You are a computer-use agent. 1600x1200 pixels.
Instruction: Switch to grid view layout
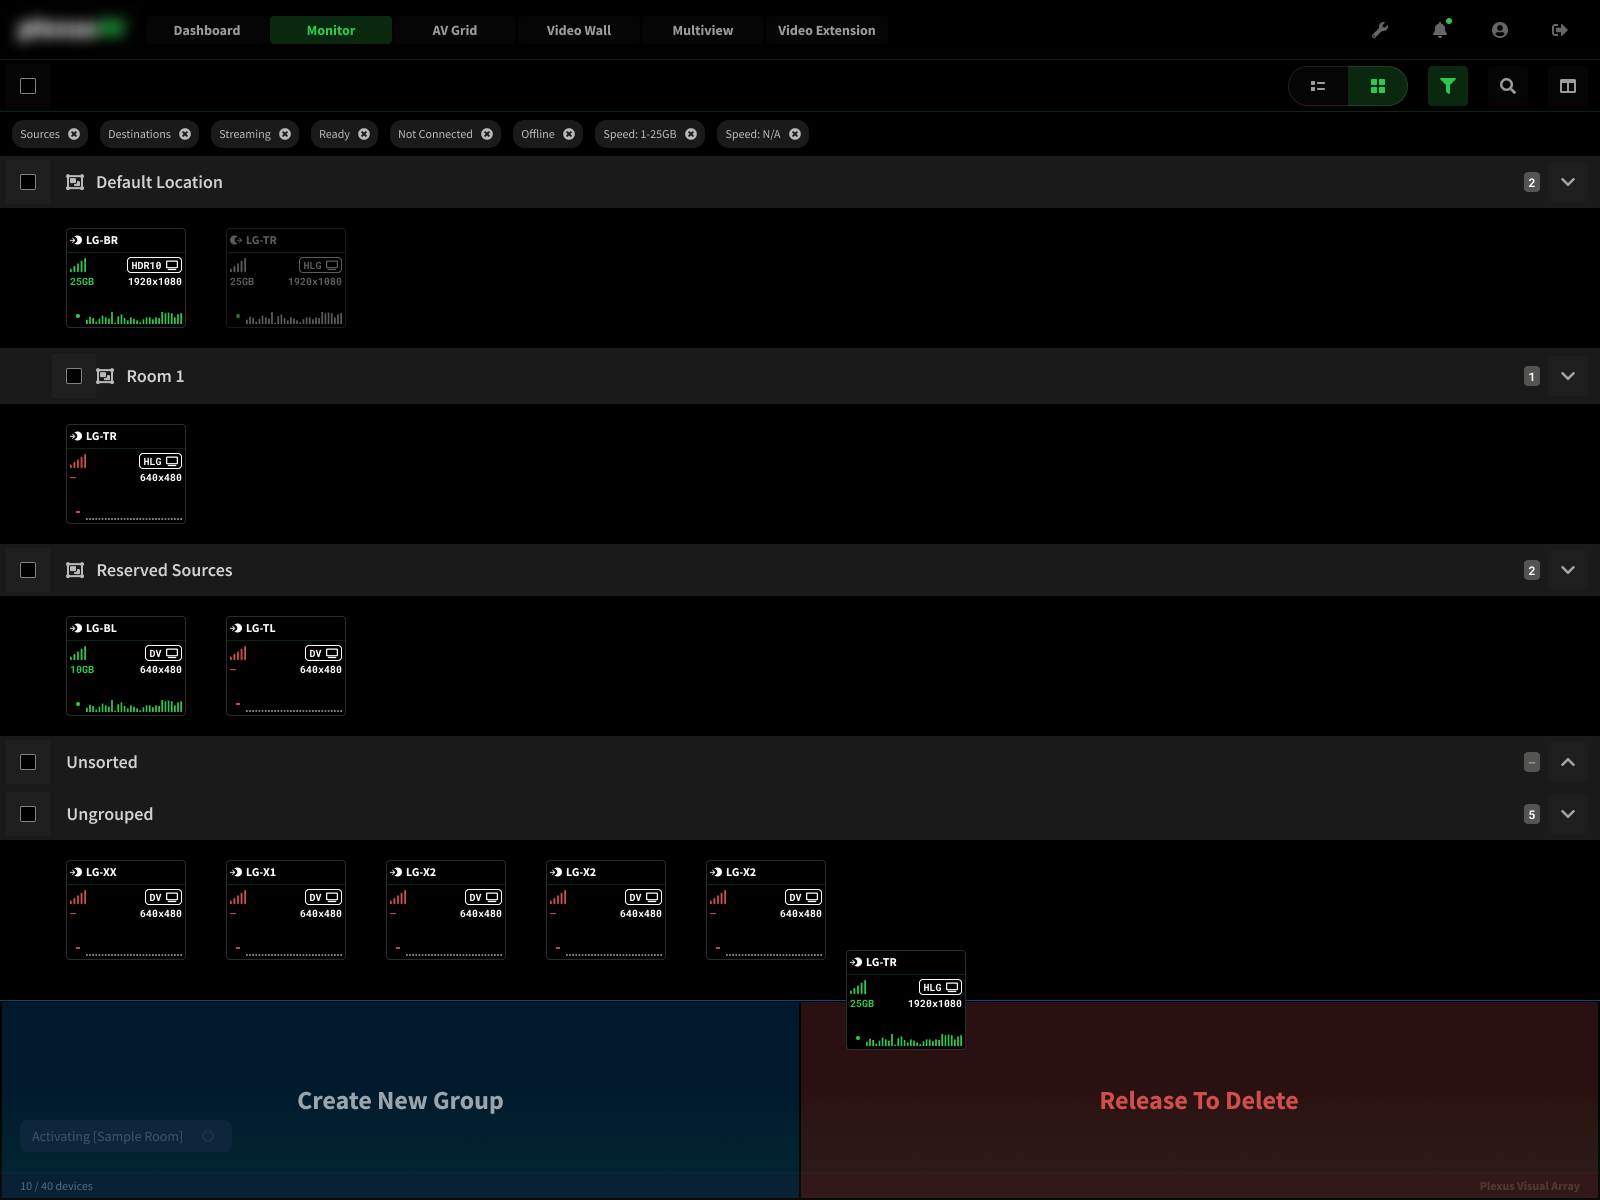click(x=1378, y=86)
